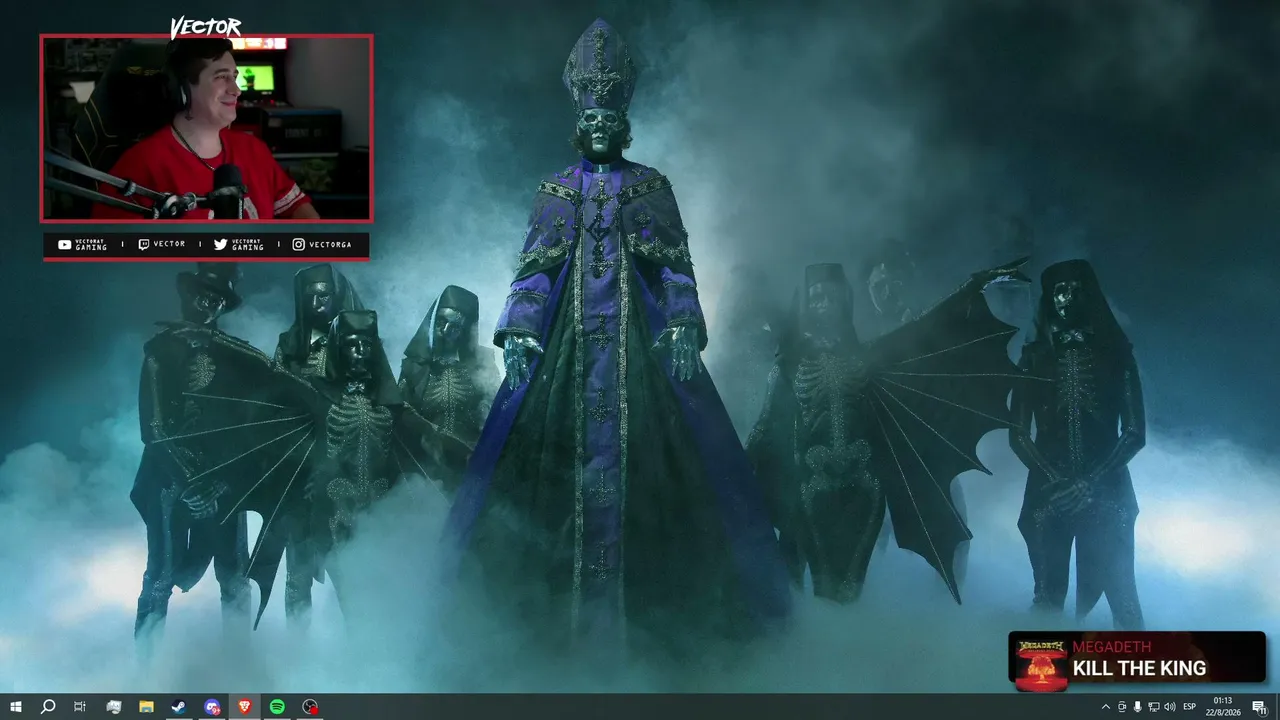Click the Vector logo above the webcam
This screenshot has height=720, width=1280.
click(206, 27)
